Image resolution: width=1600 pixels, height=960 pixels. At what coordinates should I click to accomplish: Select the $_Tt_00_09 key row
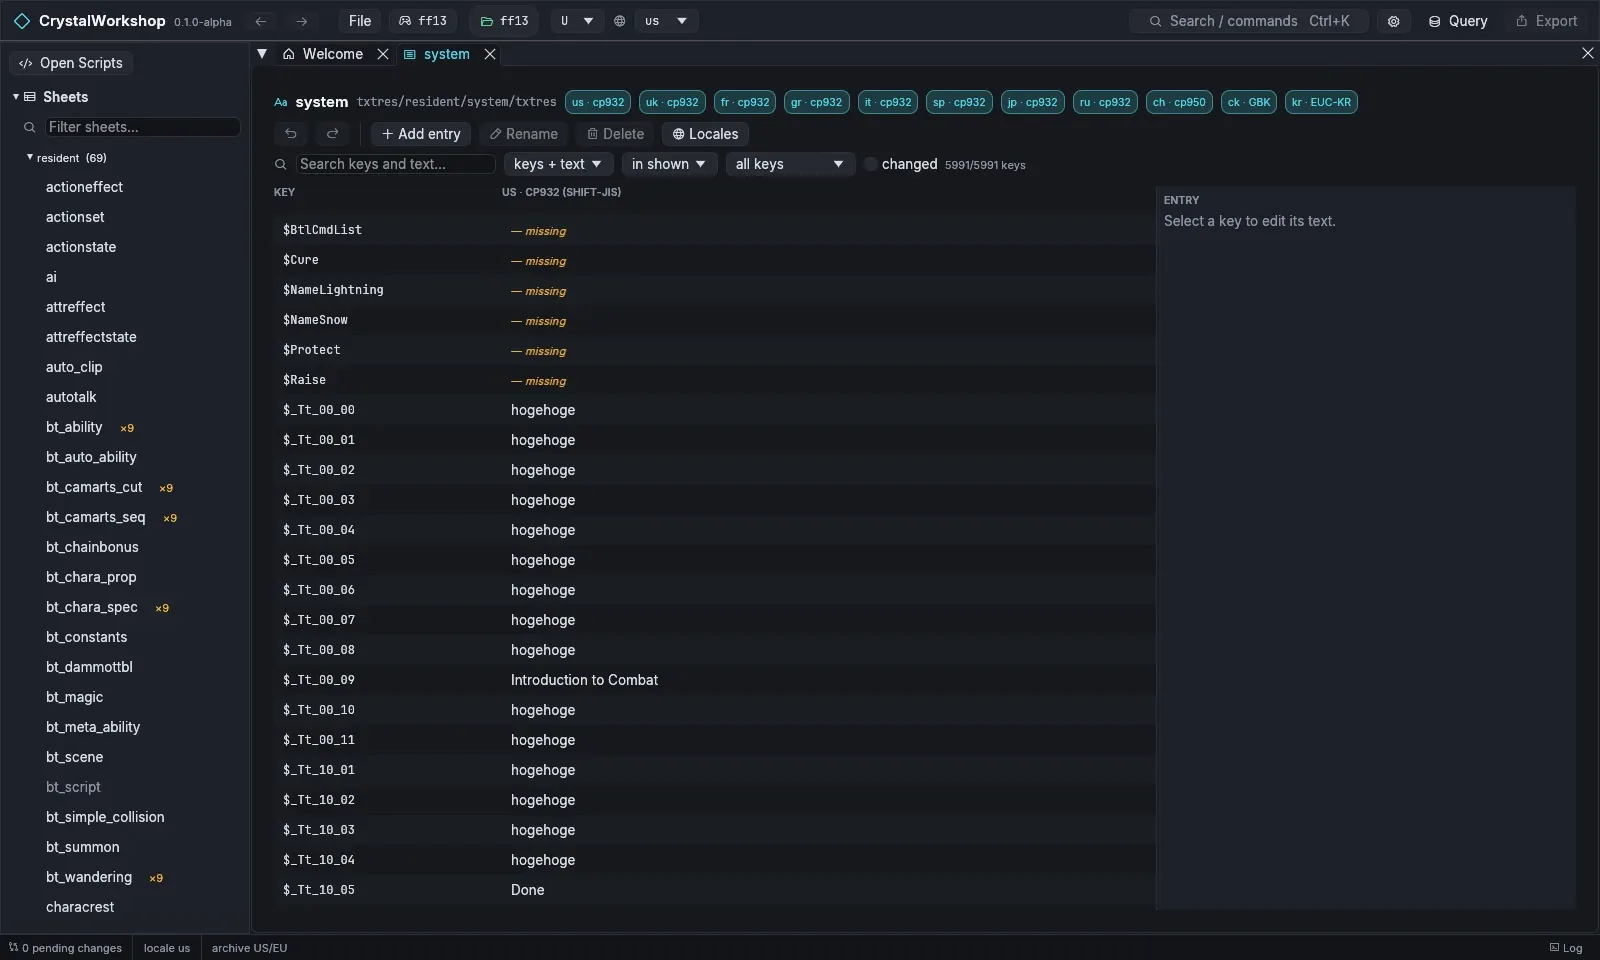(714, 680)
